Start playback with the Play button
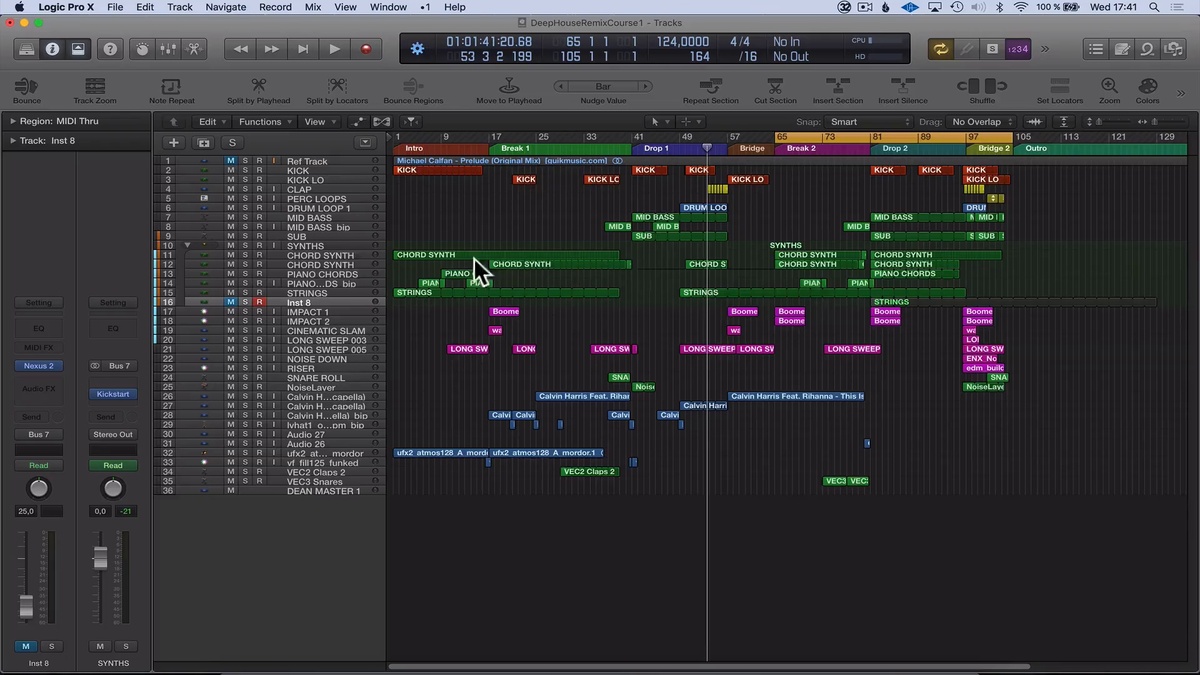Viewport: 1200px width, 675px height. 335,49
